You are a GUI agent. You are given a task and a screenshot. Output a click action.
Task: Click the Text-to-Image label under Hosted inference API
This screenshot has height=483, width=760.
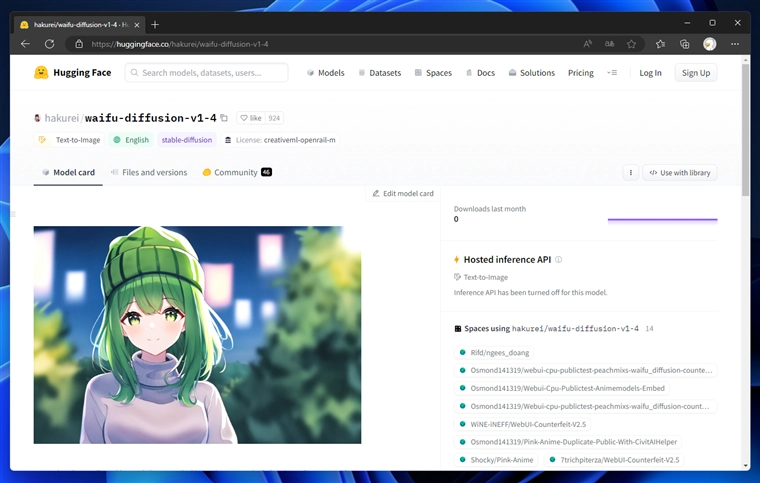coord(481,277)
